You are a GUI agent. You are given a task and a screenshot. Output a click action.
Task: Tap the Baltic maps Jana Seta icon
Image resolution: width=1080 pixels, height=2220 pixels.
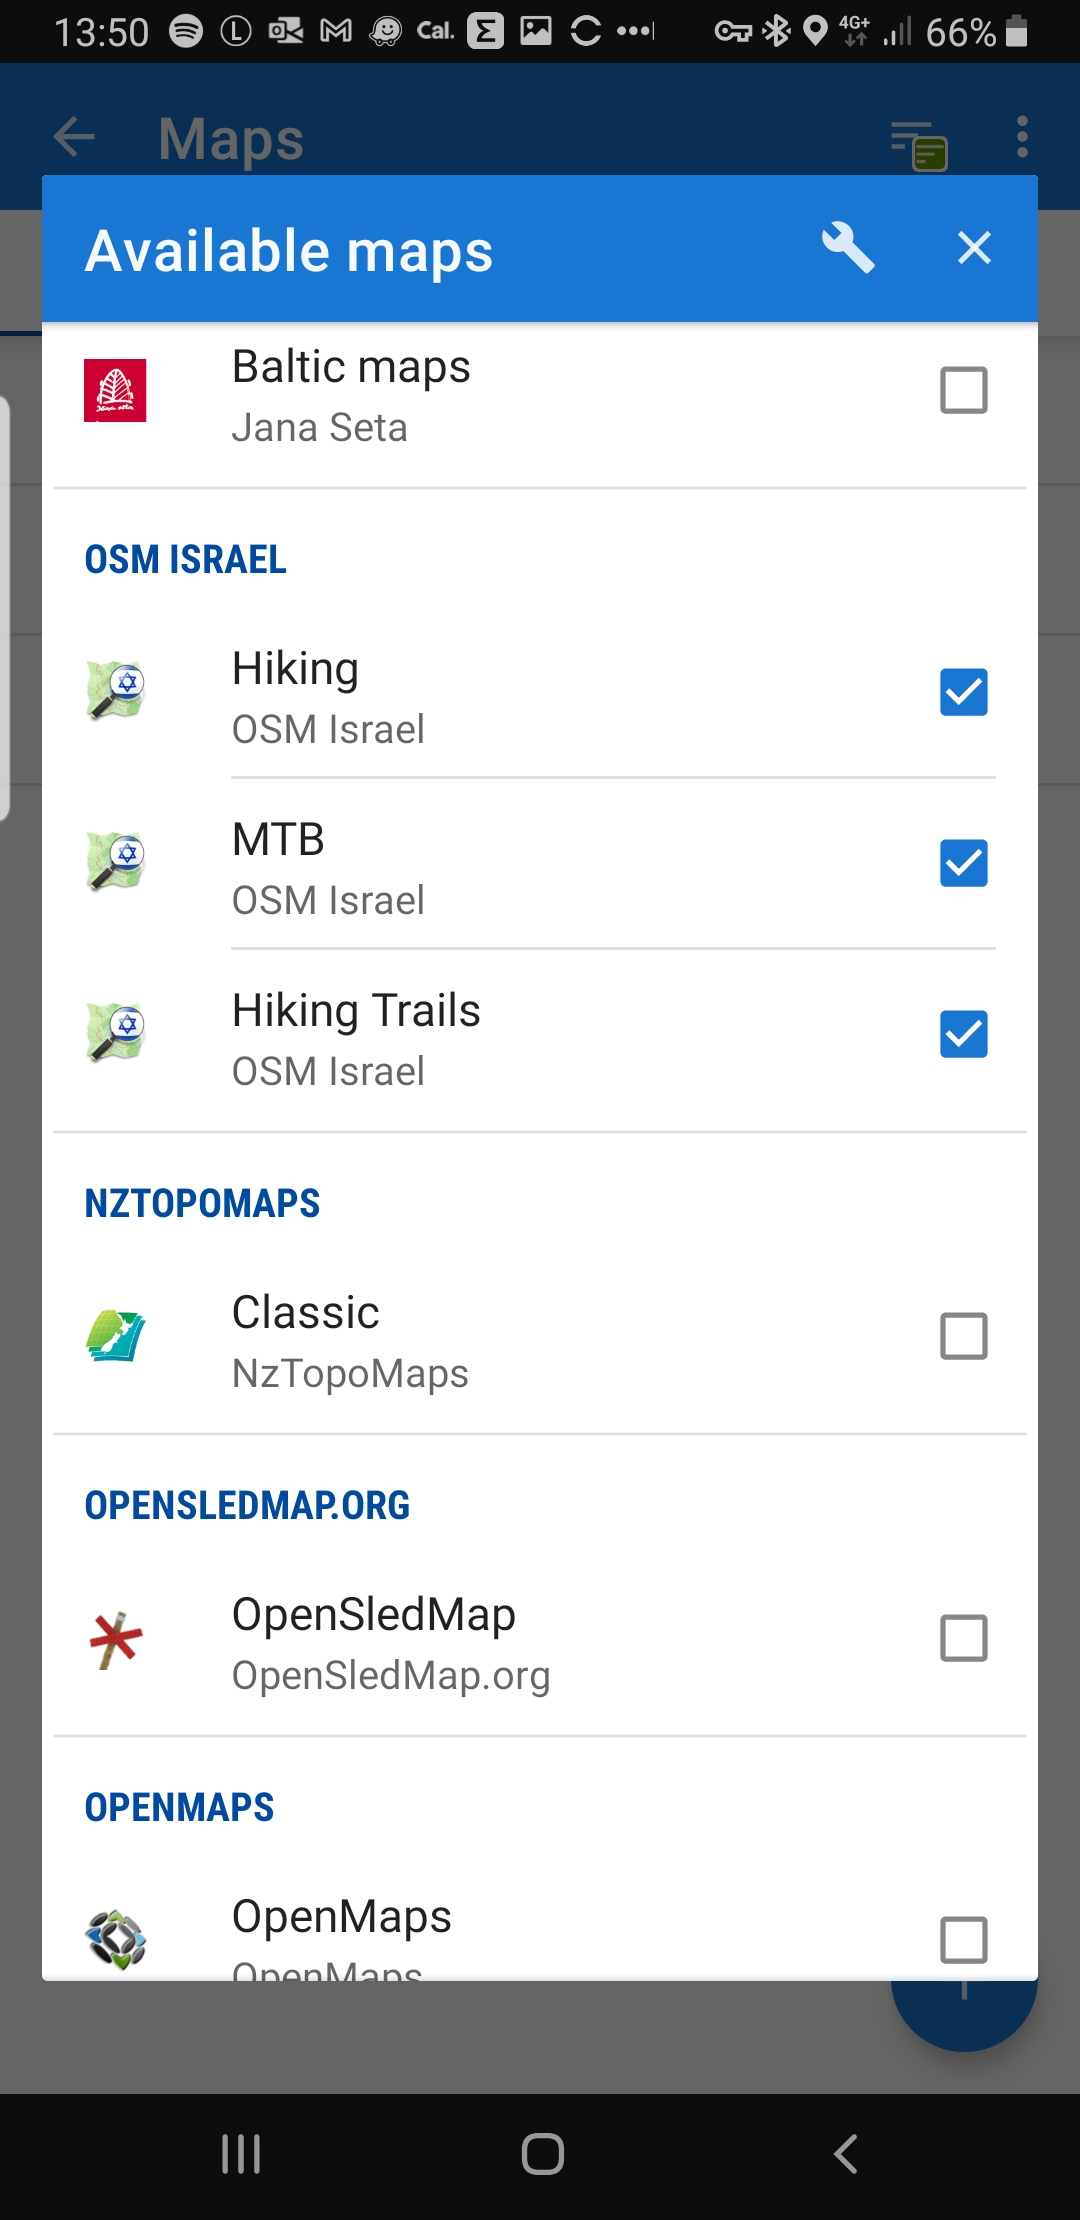click(115, 390)
